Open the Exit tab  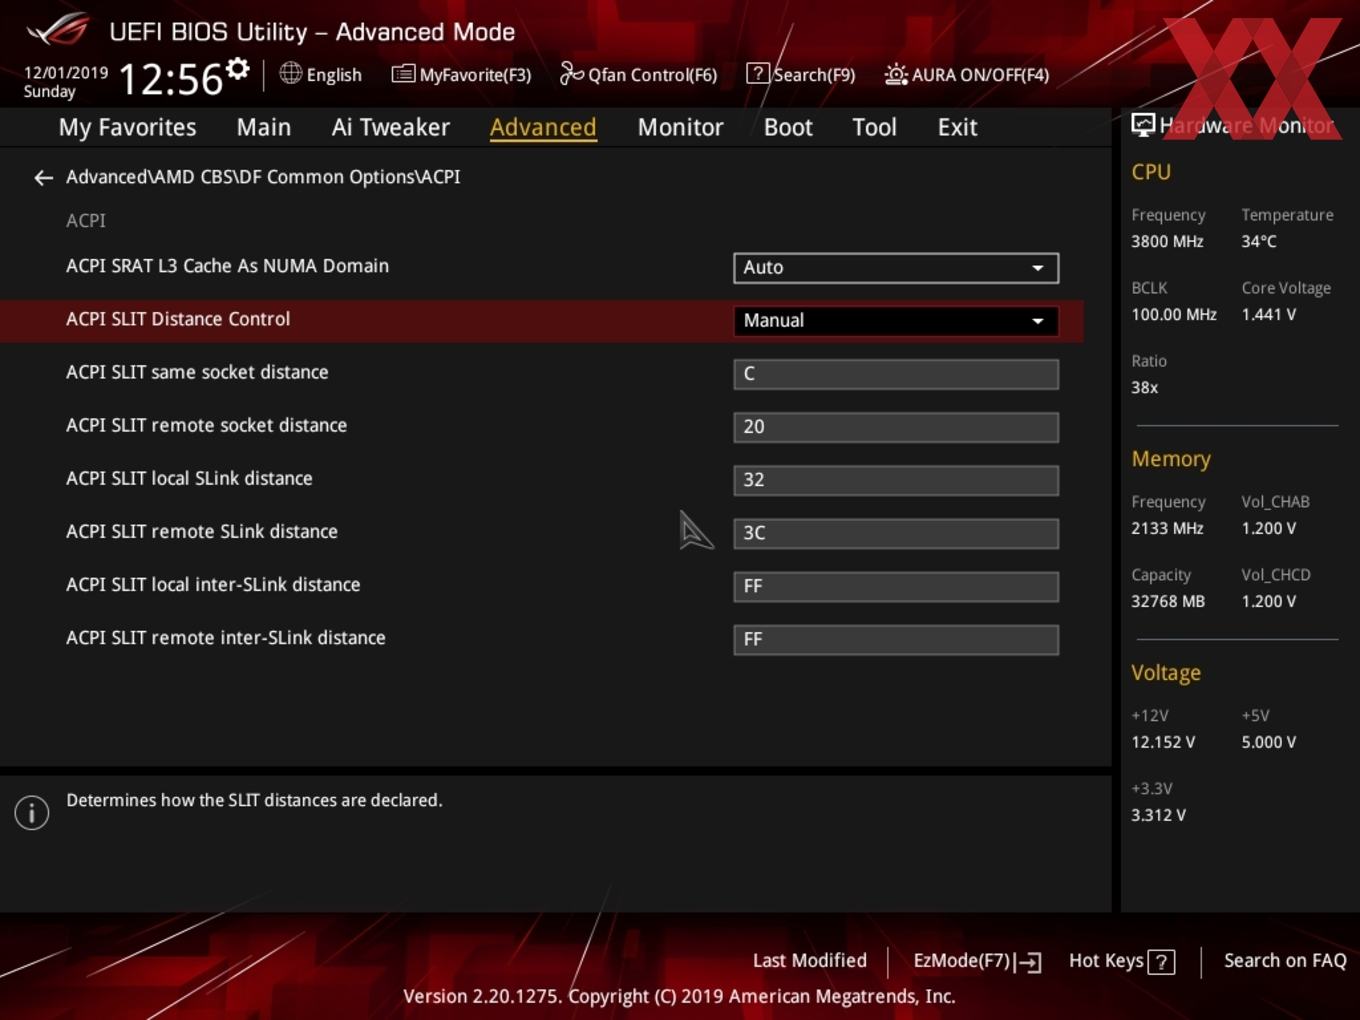[957, 127]
